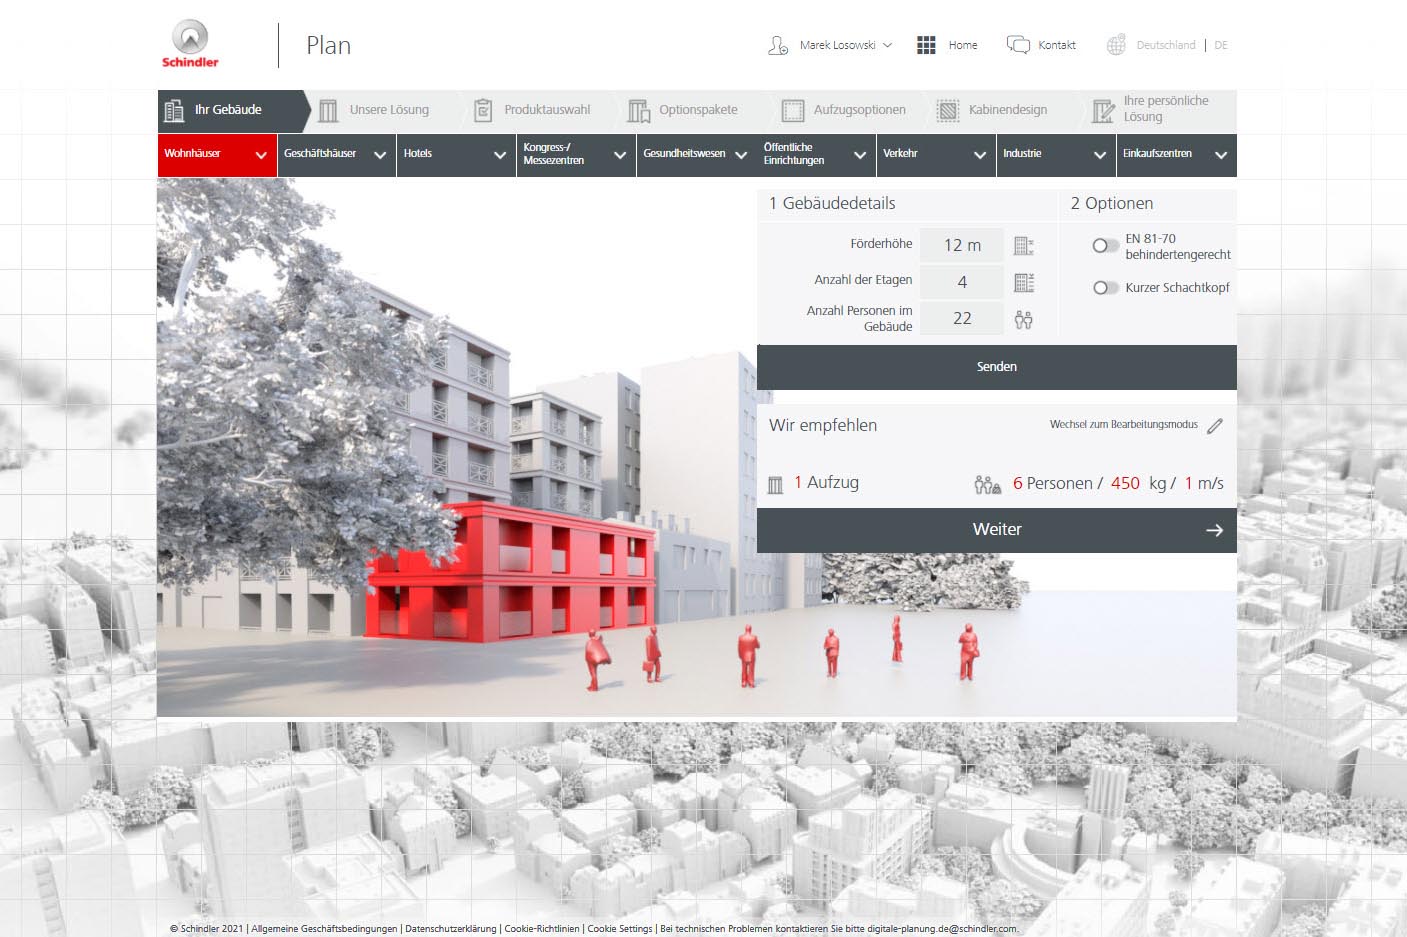Click the pencil icon for Bearbeitungsmodus
This screenshot has height=937, width=1407.
click(x=1215, y=426)
